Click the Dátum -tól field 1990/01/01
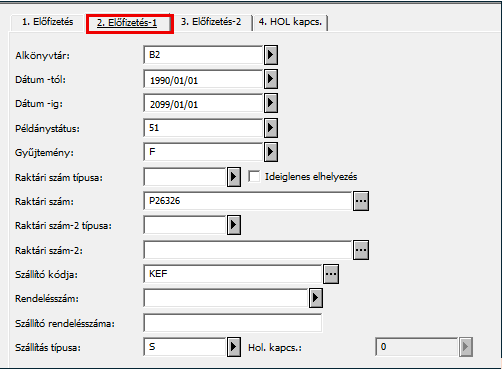Viewport: 503px width, 369px height. (203, 79)
